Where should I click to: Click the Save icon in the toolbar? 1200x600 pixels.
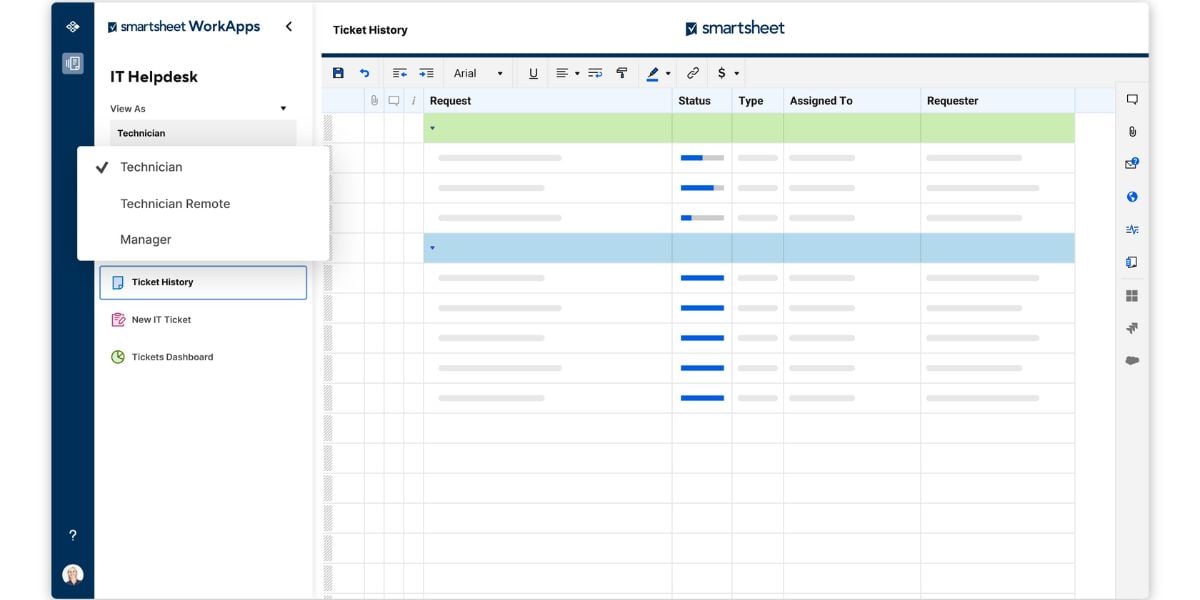pyautogui.click(x=338, y=73)
